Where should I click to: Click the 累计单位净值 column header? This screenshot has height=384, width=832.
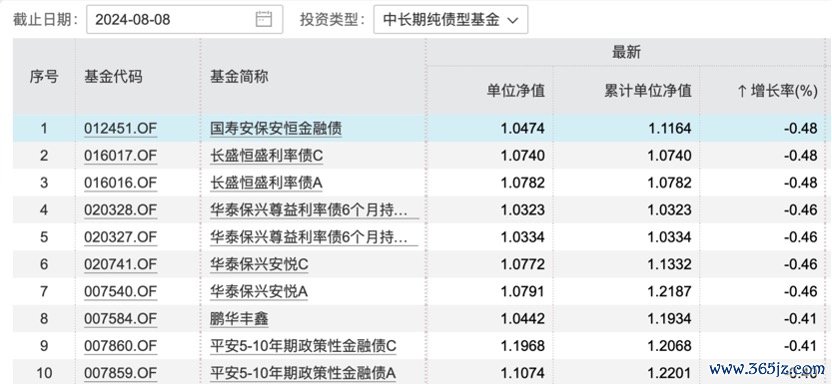pyautogui.click(x=648, y=91)
